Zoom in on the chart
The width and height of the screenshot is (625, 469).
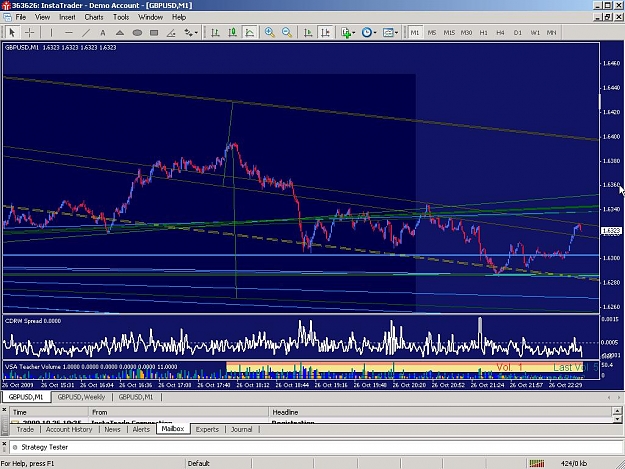(270, 33)
